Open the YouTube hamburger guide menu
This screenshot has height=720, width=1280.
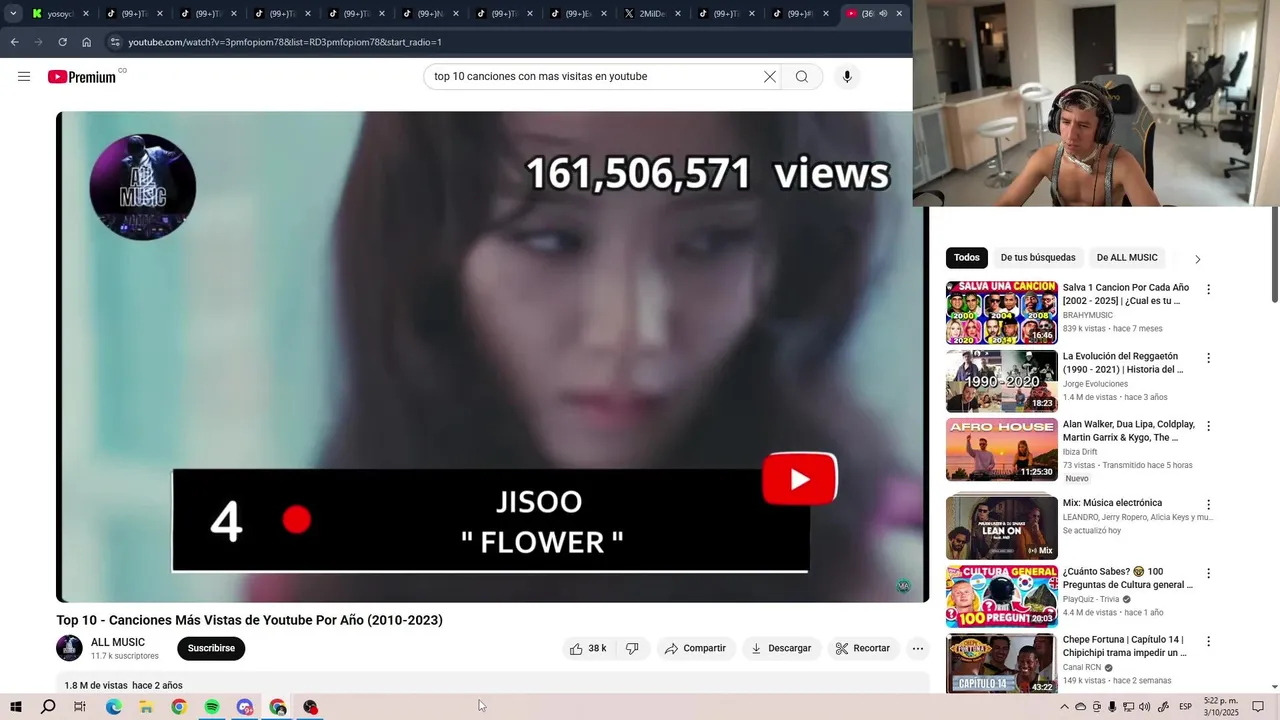(24, 77)
